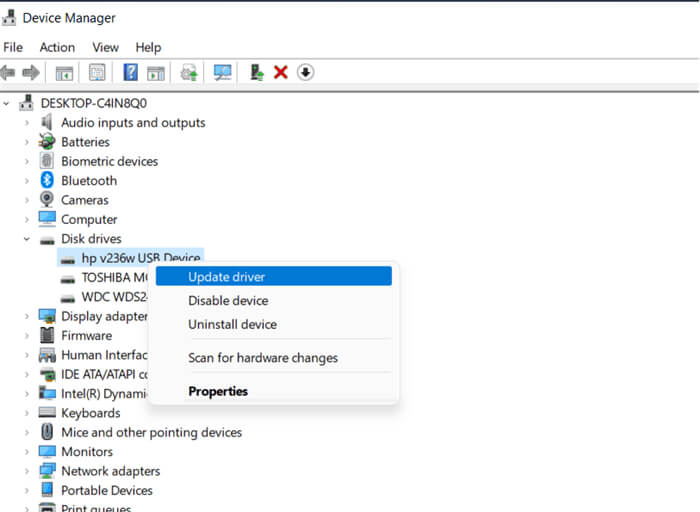The width and height of the screenshot is (700, 512).
Task: Open the Help menu
Action: (x=148, y=47)
